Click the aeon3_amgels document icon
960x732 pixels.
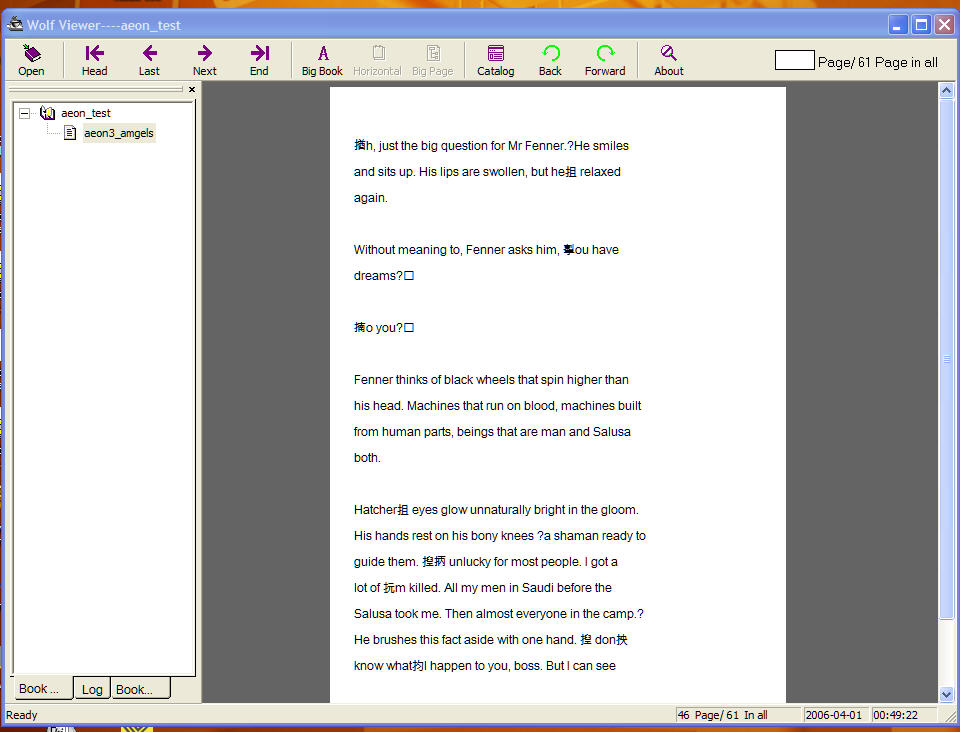coord(70,132)
